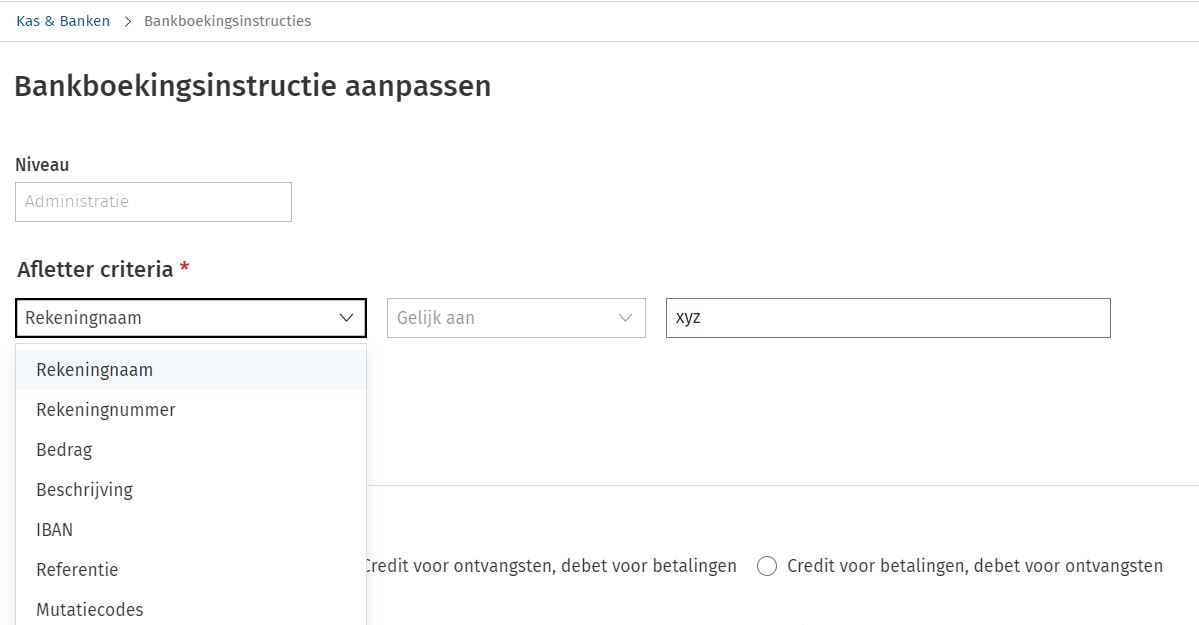1199x625 pixels.
Task: Select the highlighted "Rekeningnaam" option
Action: pyautogui.click(x=94, y=369)
